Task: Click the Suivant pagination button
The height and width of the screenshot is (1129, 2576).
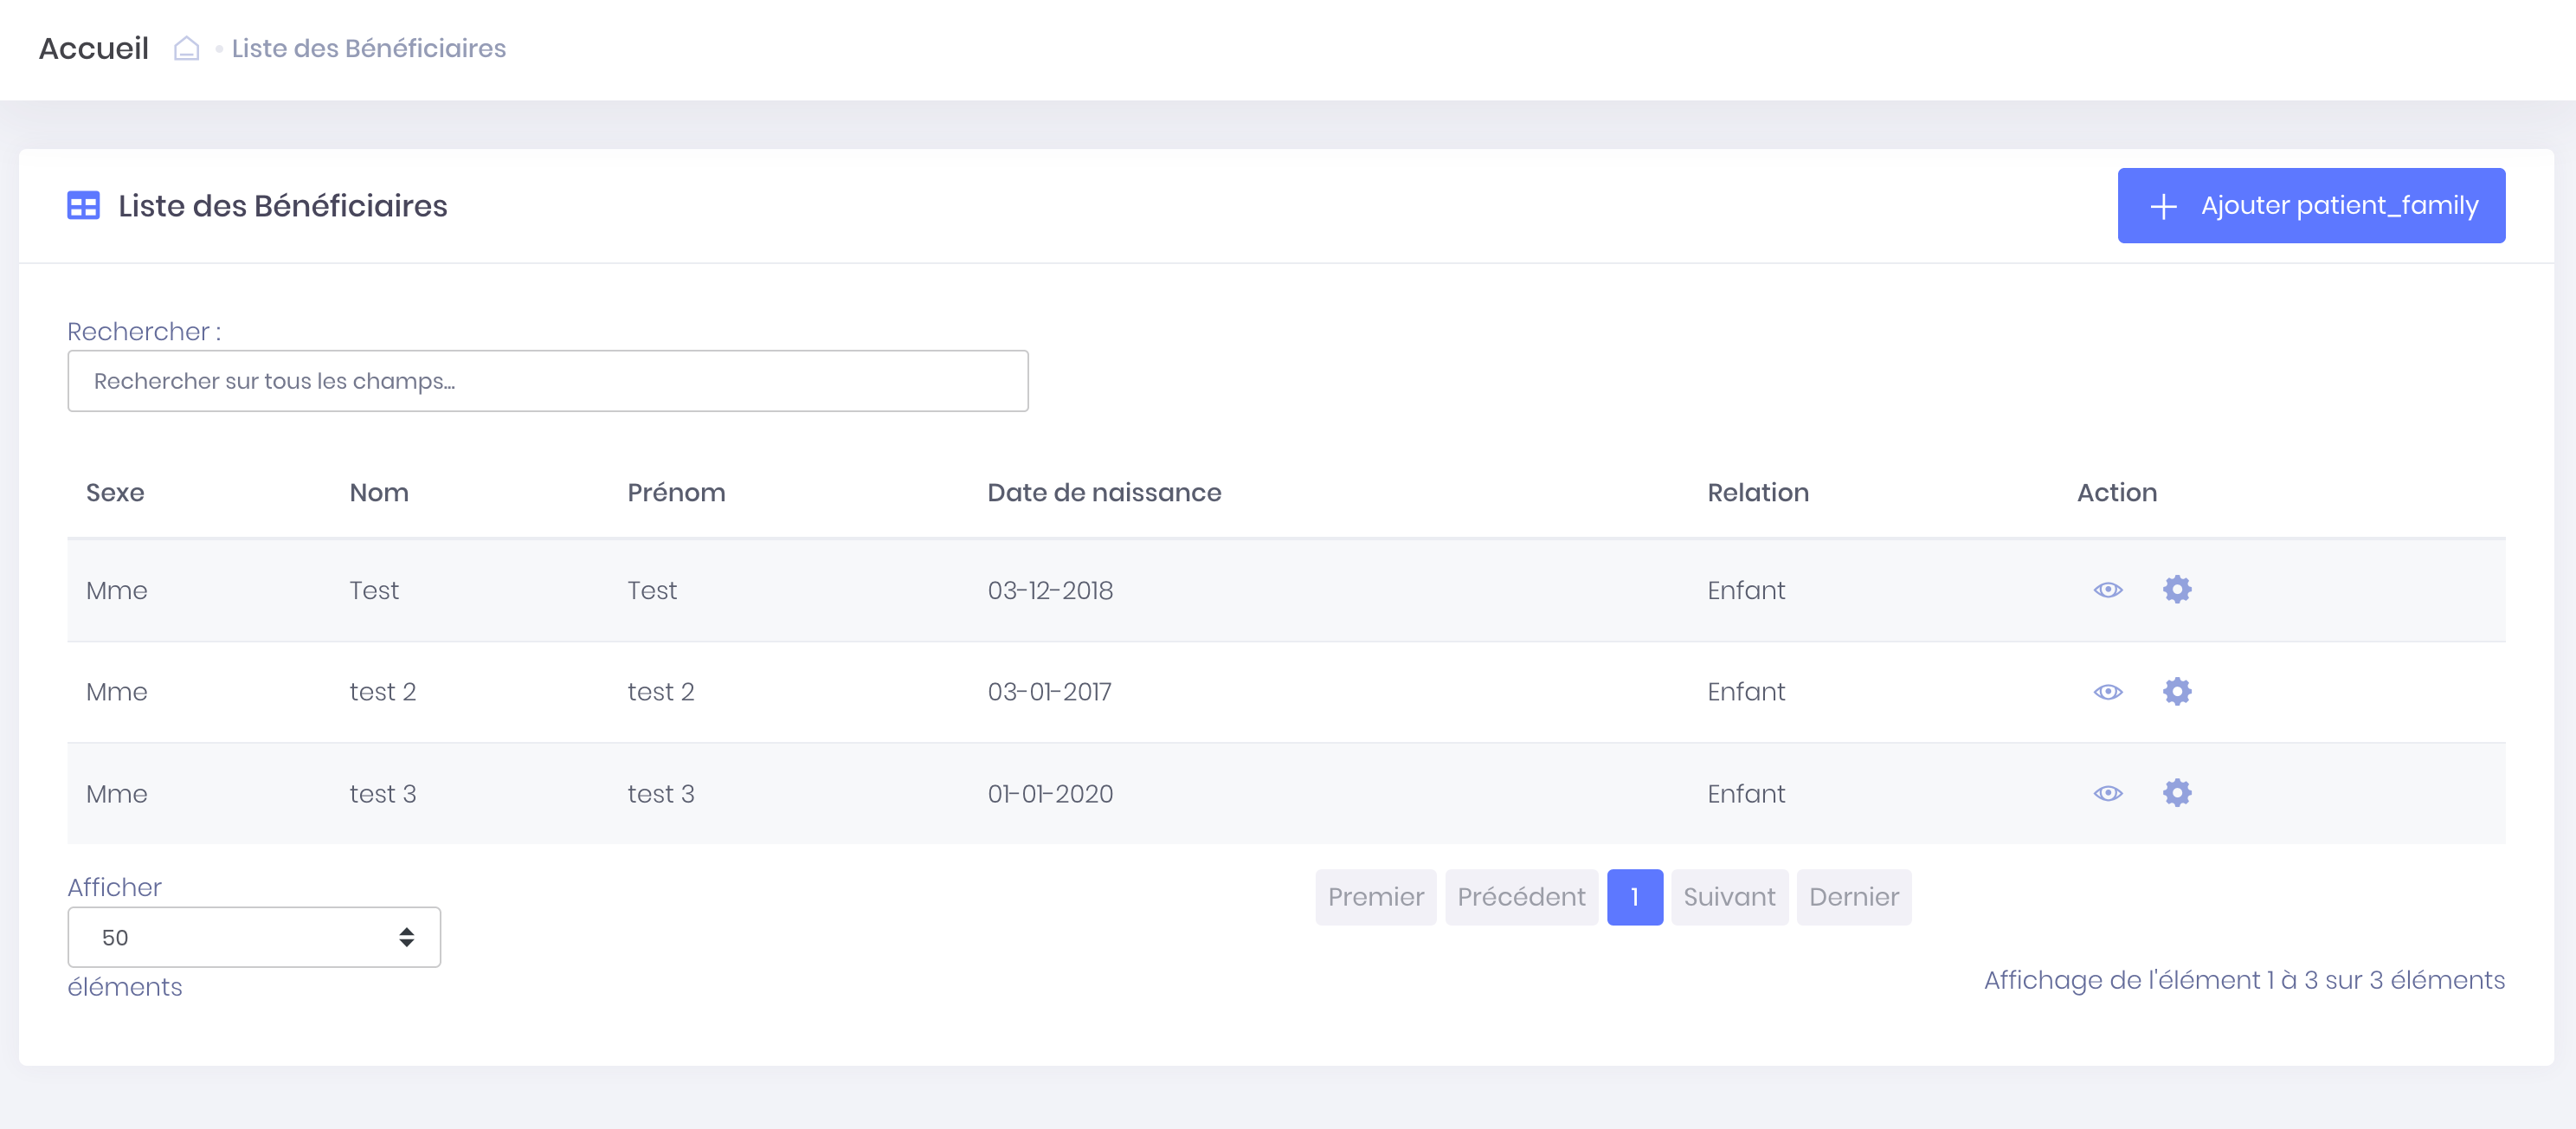Action: pos(1728,897)
